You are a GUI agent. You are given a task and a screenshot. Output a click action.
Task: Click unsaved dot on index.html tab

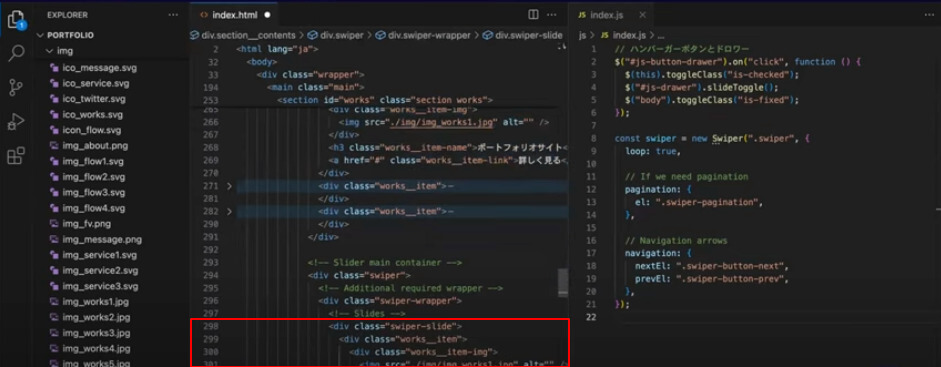267,15
